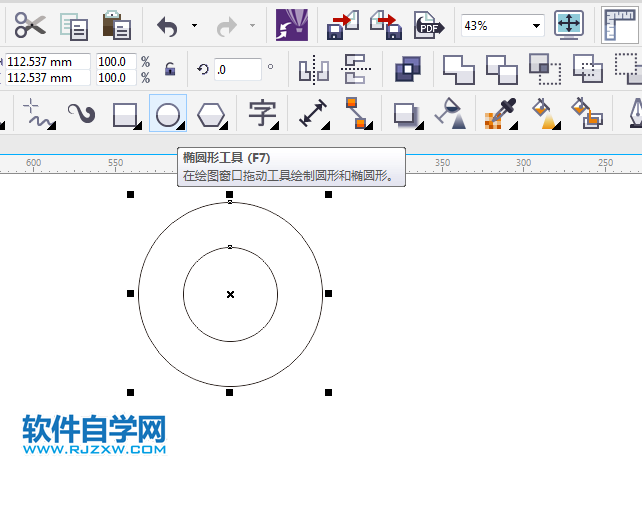The width and height of the screenshot is (642, 508).
Task: Click the Cut scissors icon
Action: coord(30,25)
